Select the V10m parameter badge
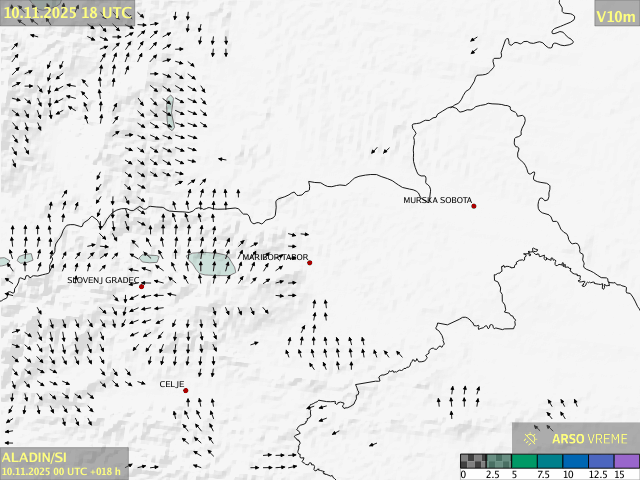640x480 pixels. pyautogui.click(x=615, y=16)
